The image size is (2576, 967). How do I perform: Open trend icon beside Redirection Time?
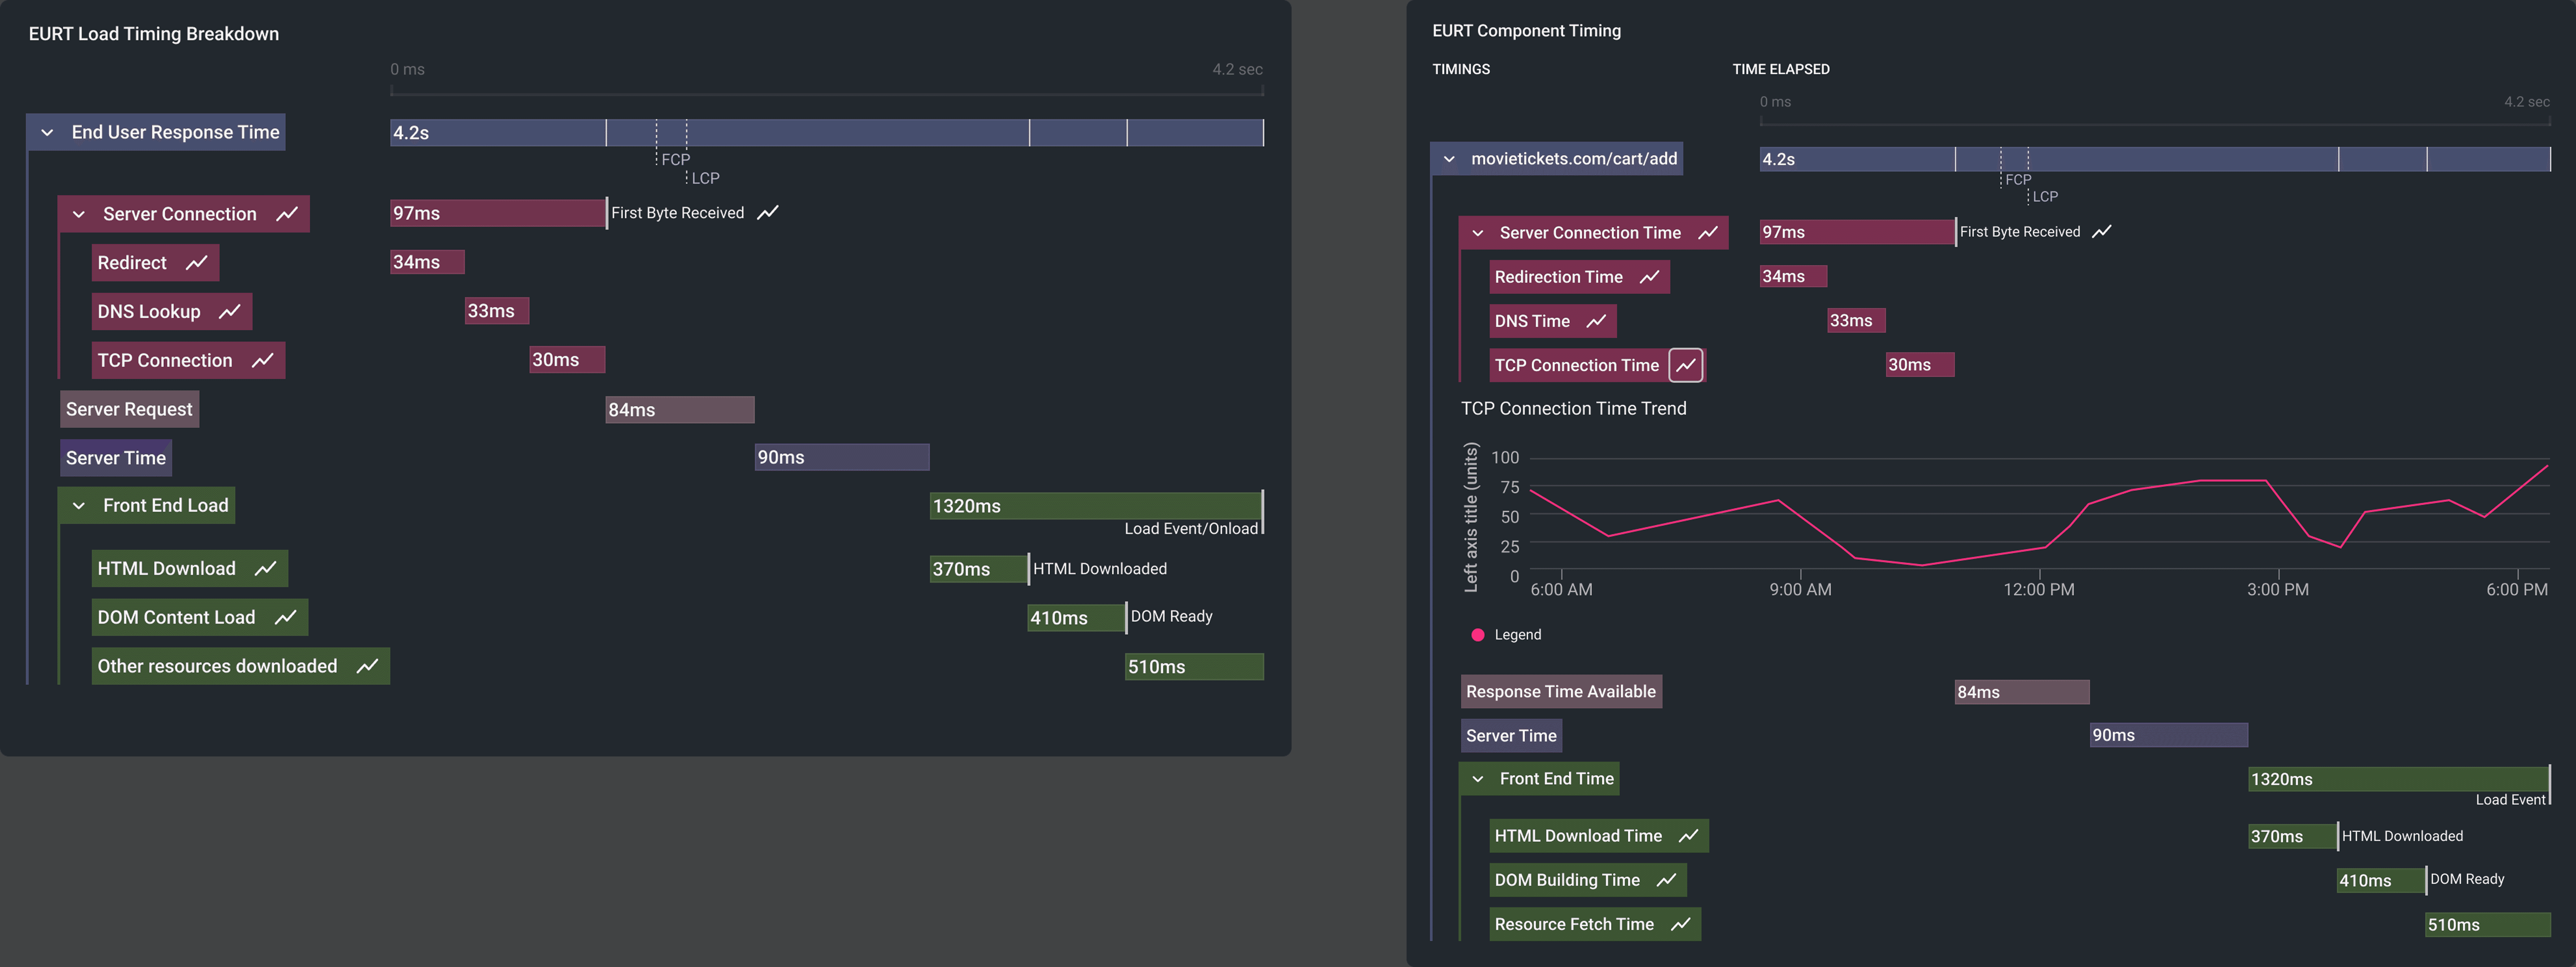point(1649,277)
